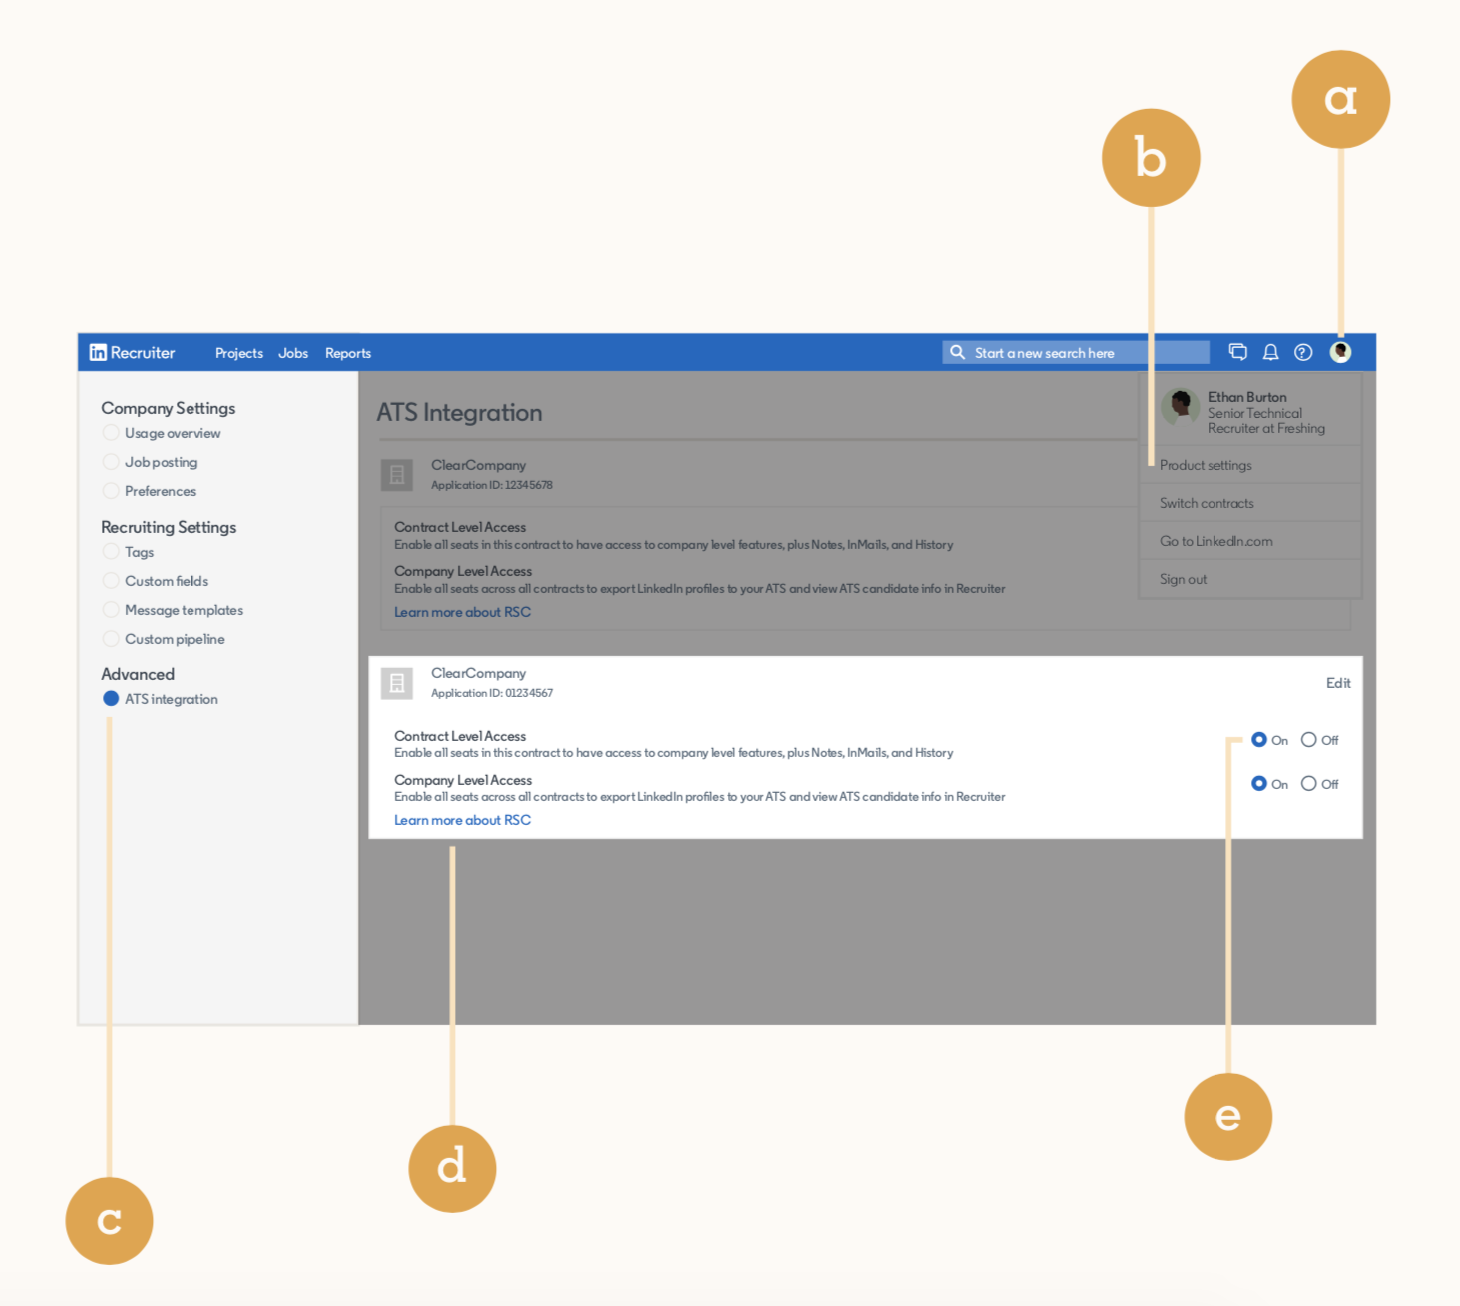Screen dimensions: 1460x1306
Task: Turn Contract Level Access On
Action: click(1259, 740)
